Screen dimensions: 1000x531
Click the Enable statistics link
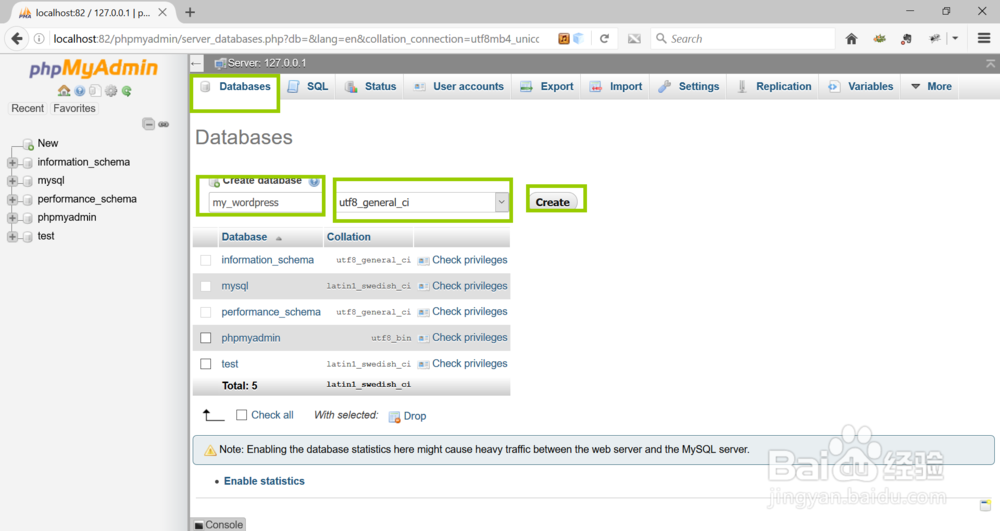pos(264,481)
